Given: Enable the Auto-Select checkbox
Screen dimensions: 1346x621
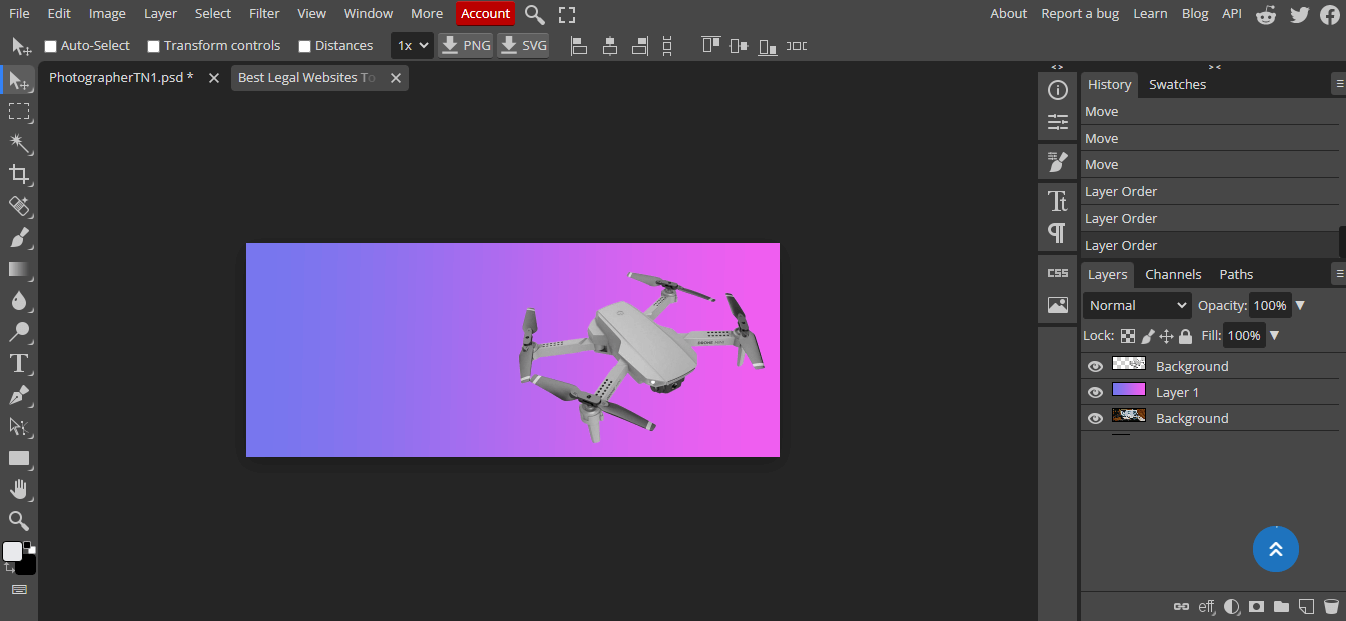Looking at the screenshot, I should tap(51, 46).
